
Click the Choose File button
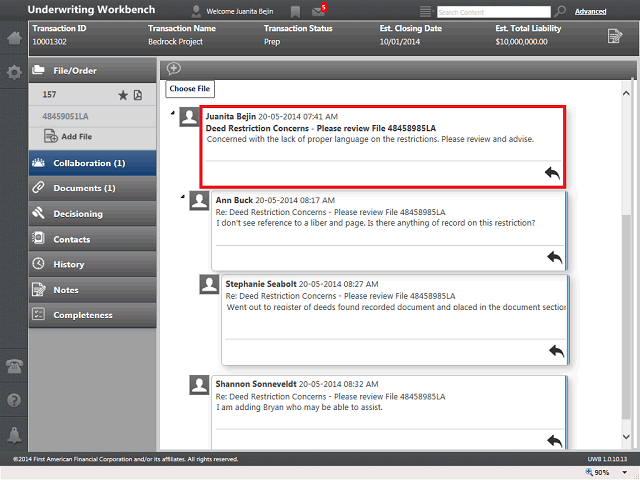190,89
